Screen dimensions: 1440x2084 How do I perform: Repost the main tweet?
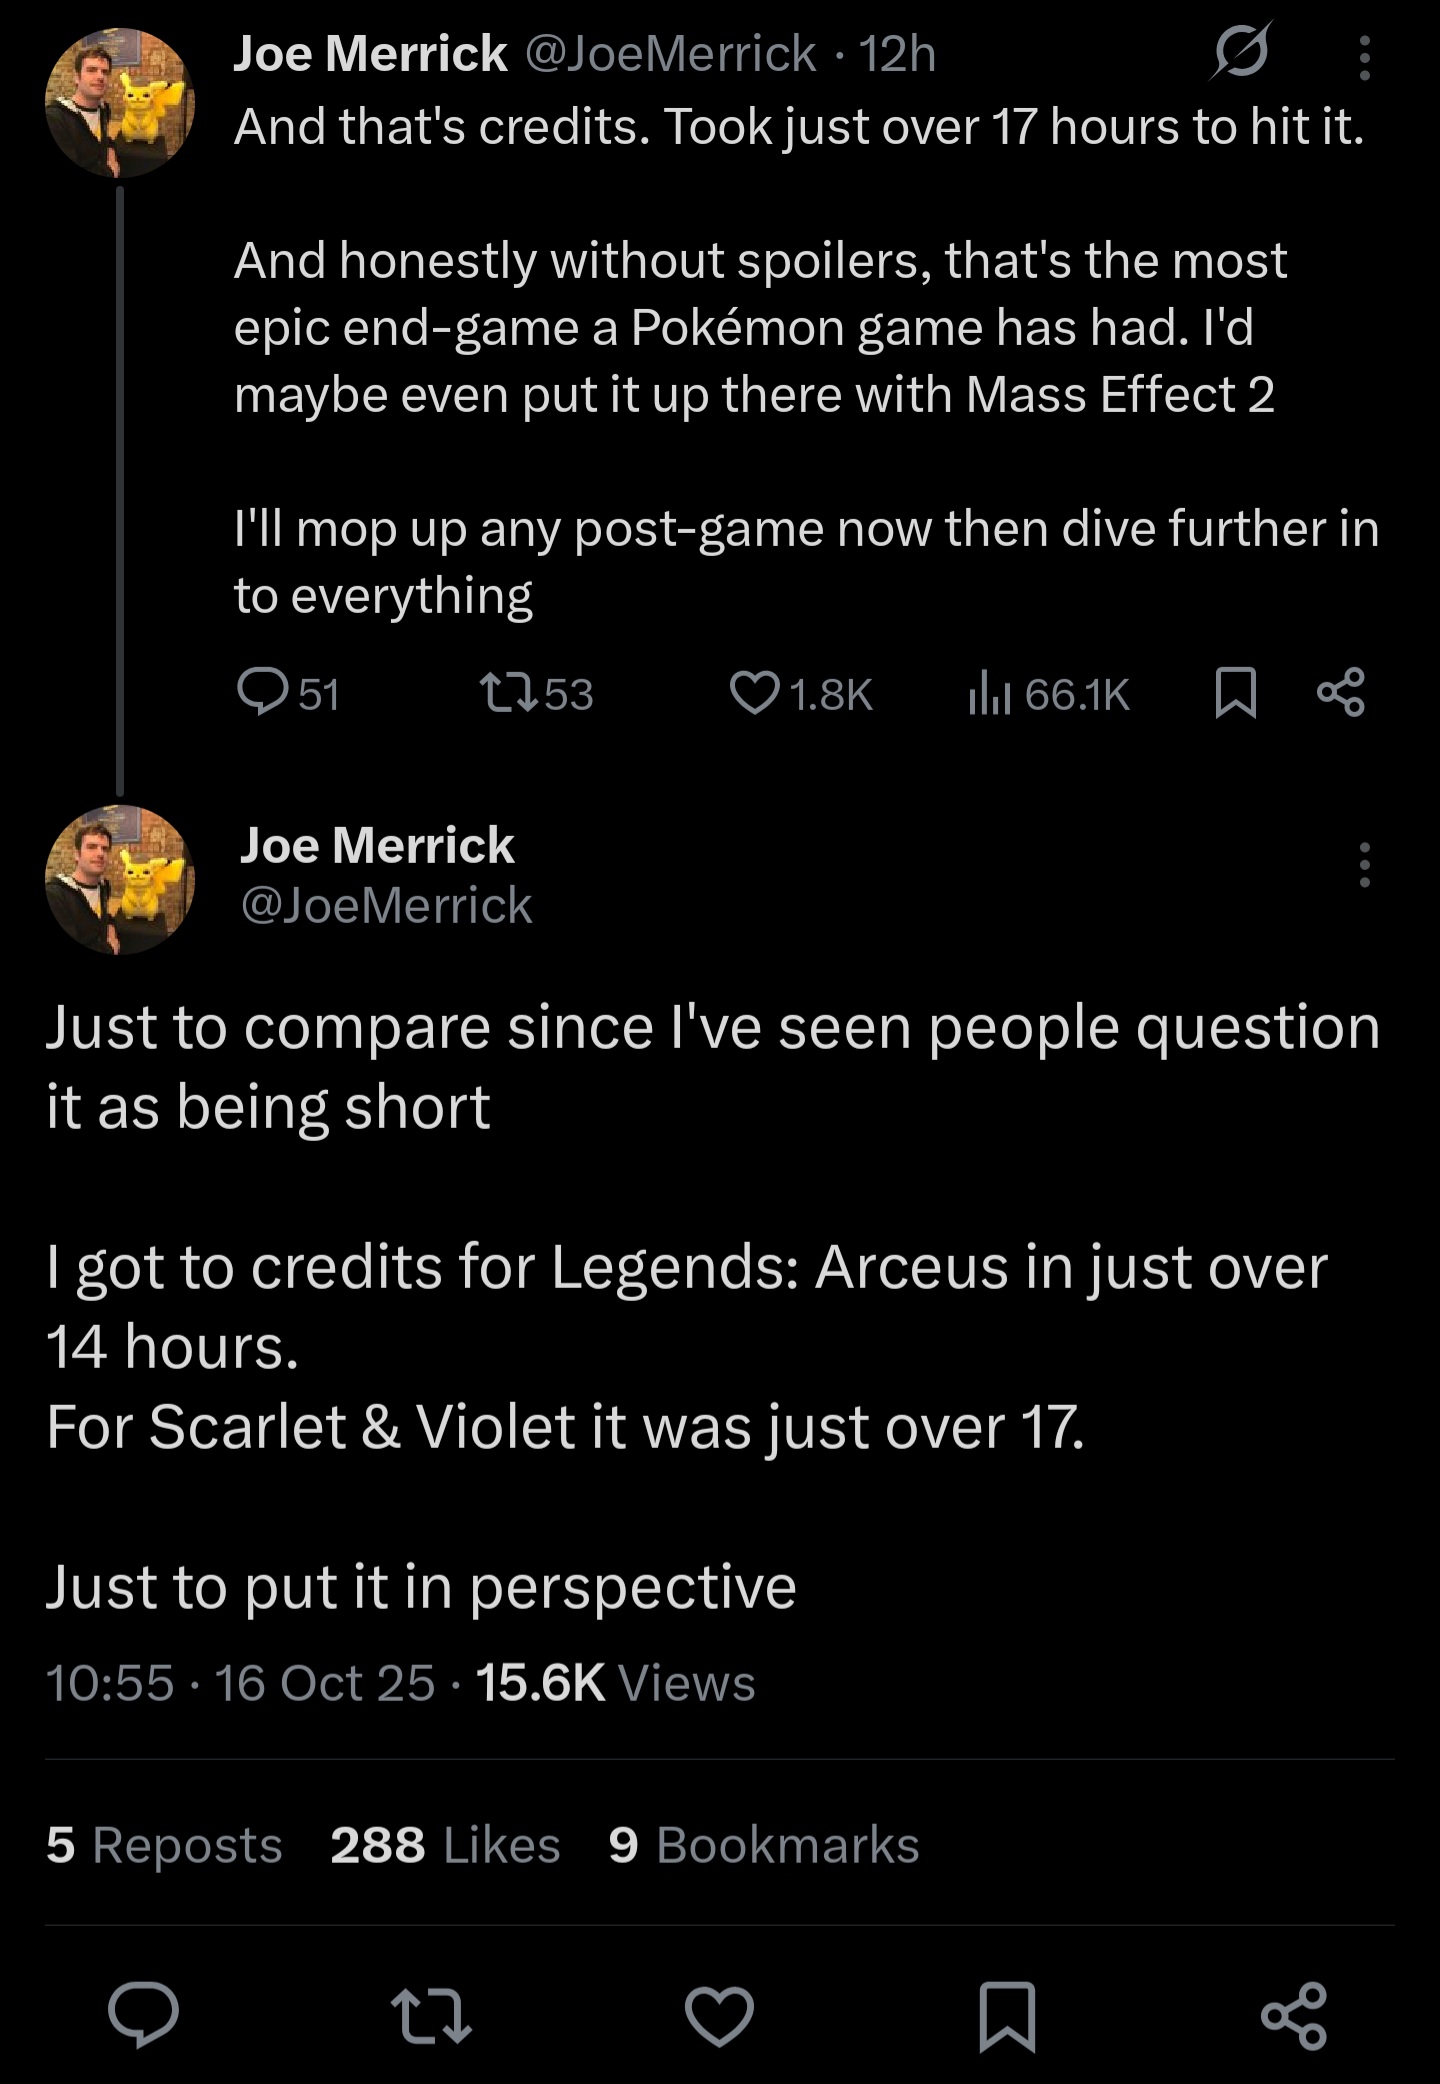point(431,2016)
